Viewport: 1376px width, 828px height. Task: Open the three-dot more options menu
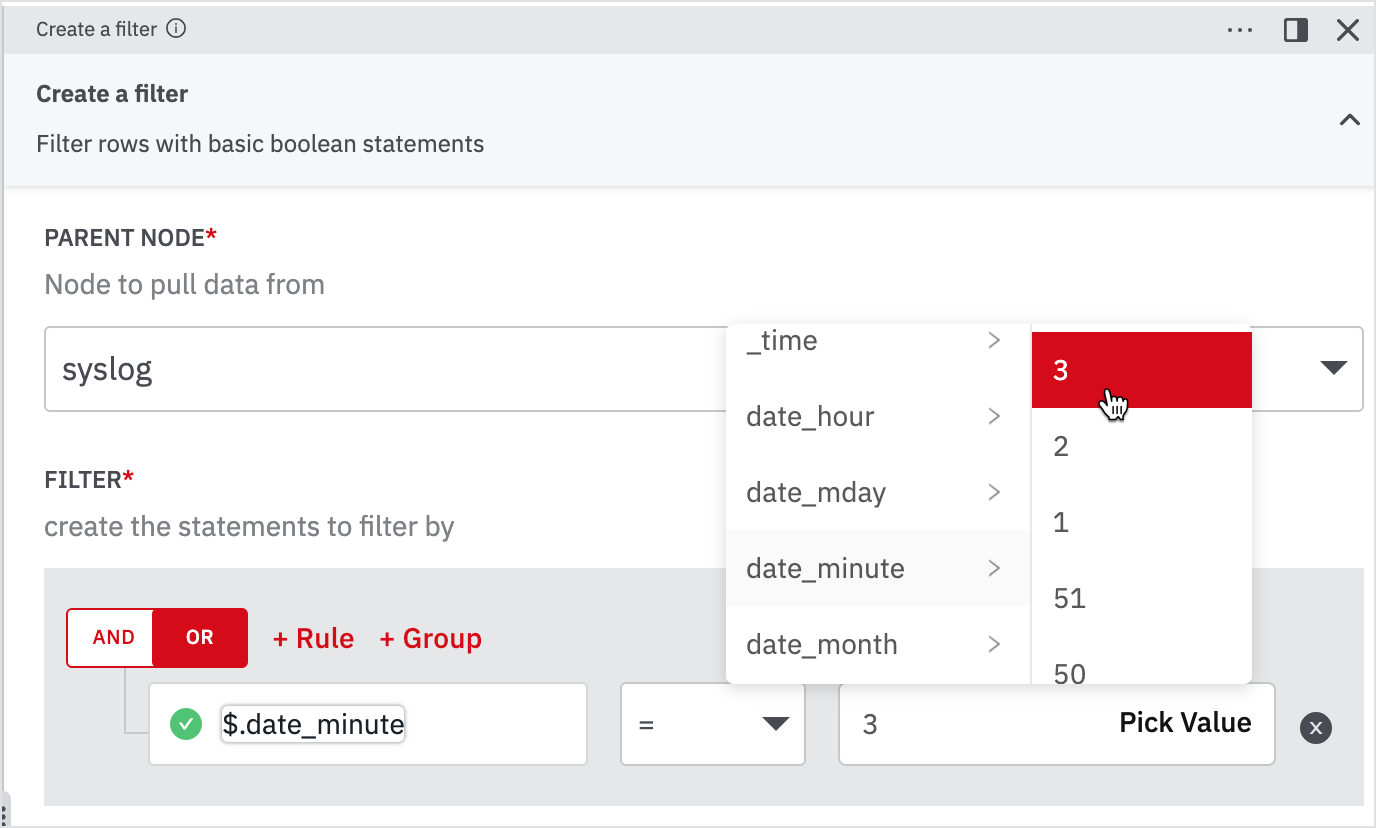(x=1239, y=30)
